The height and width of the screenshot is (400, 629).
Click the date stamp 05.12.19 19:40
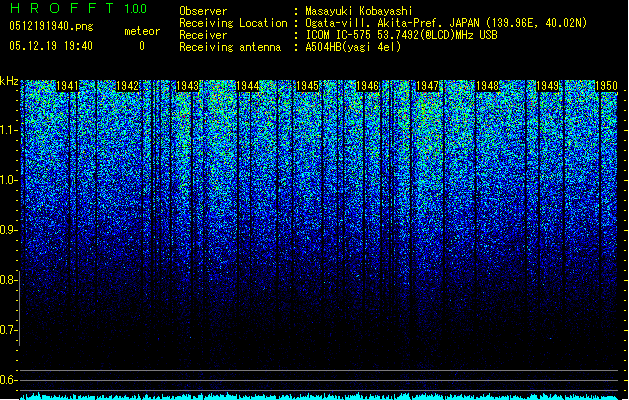[x=51, y=46]
